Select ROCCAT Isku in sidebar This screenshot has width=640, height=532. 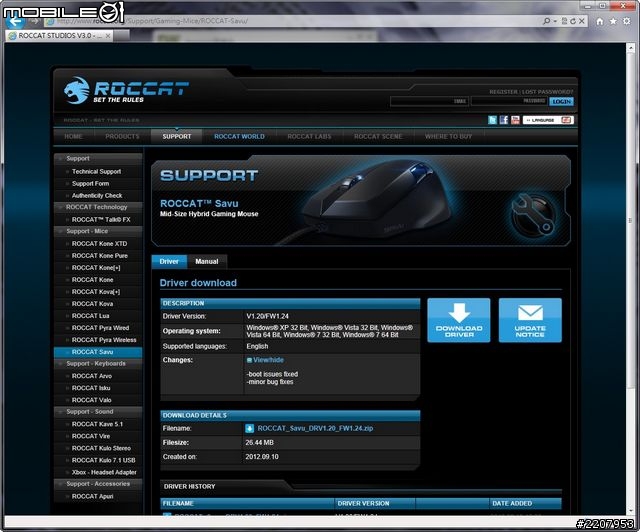coord(91,388)
